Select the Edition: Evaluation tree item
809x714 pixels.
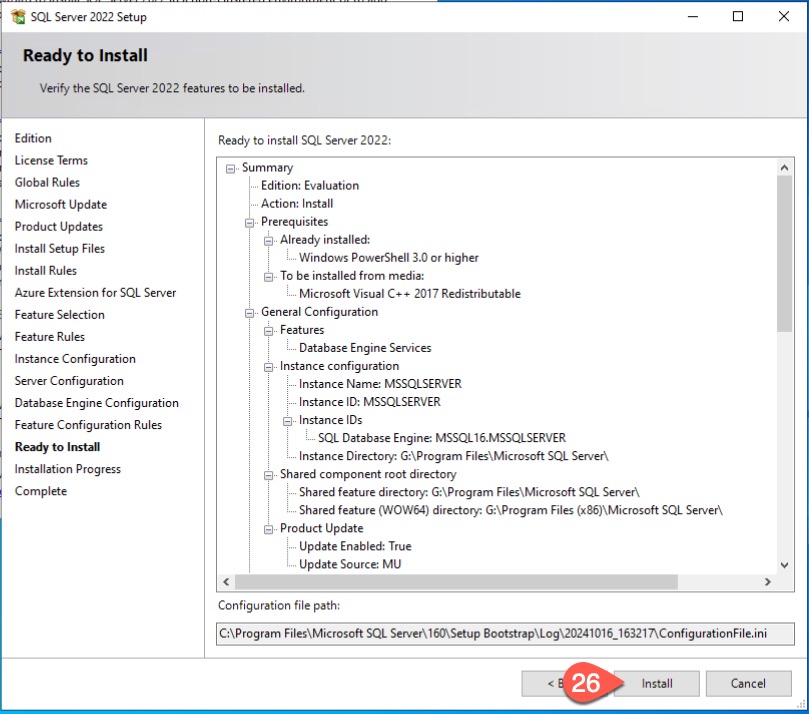pyautogui.click(x=310, y=186)
